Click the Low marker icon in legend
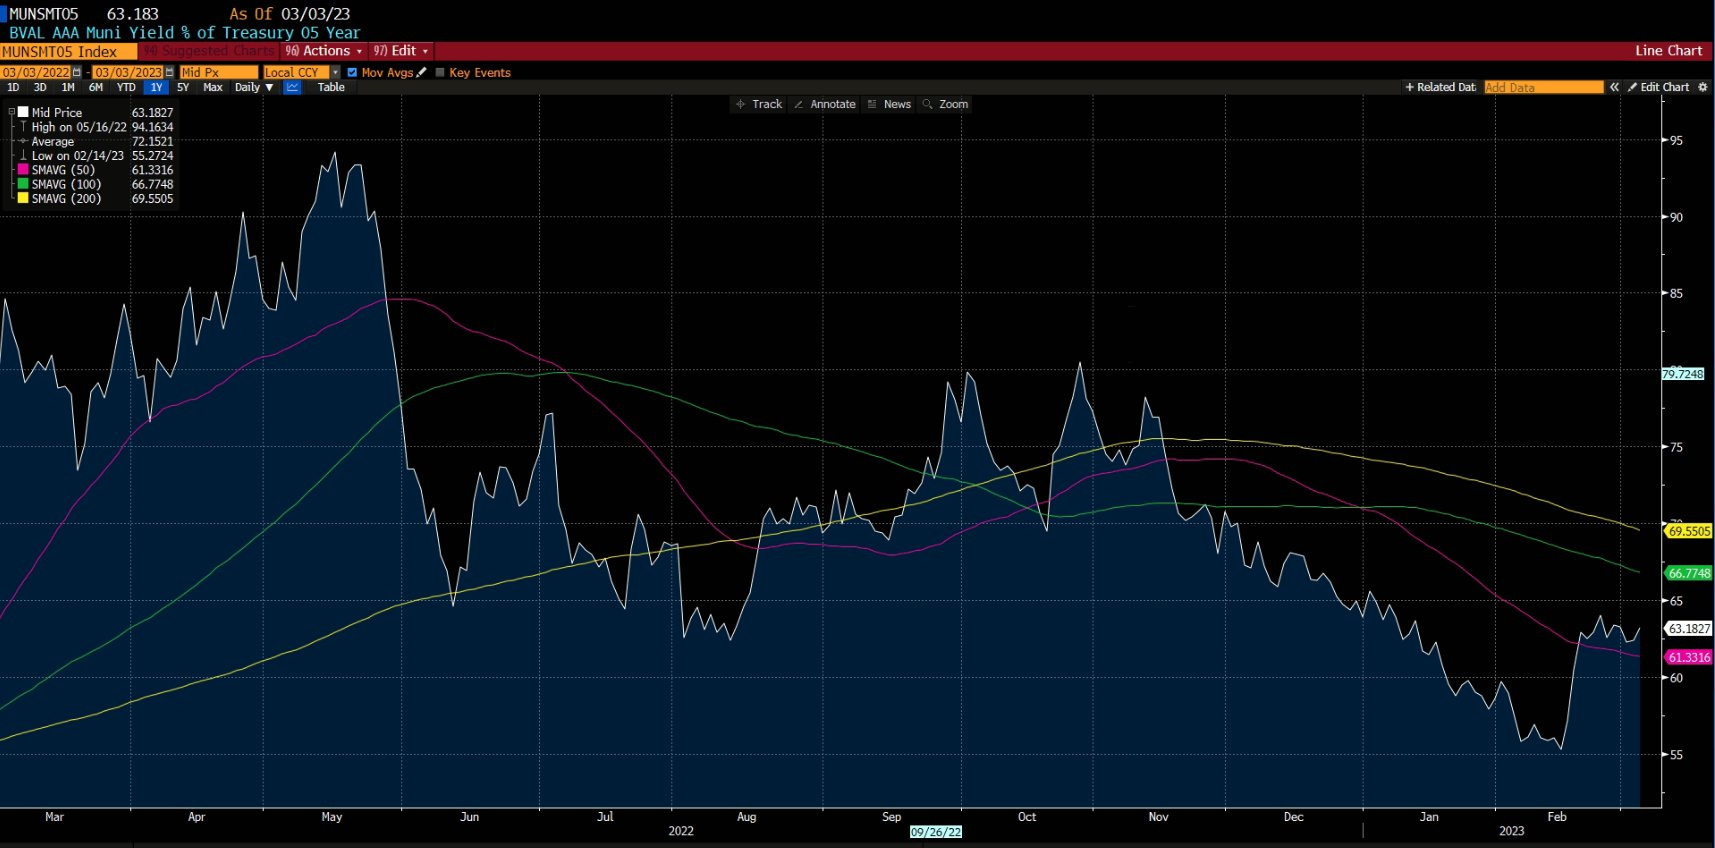1715x848 pixels. (x=23, y=156)
